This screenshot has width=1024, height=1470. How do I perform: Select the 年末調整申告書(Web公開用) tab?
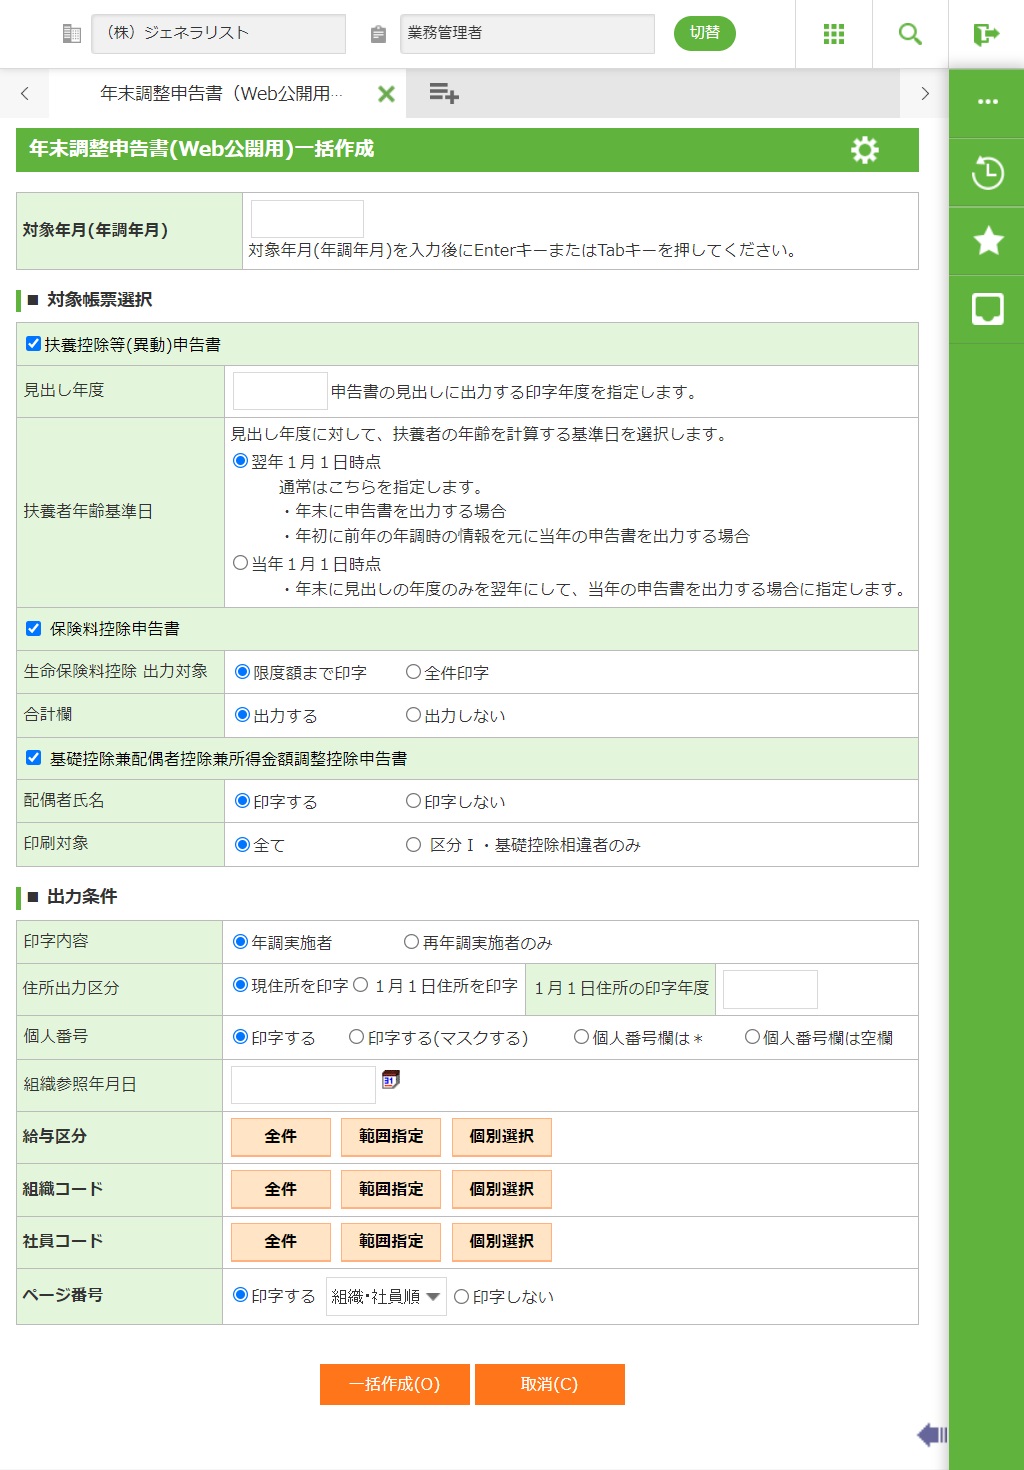click(x=220, y=94)
